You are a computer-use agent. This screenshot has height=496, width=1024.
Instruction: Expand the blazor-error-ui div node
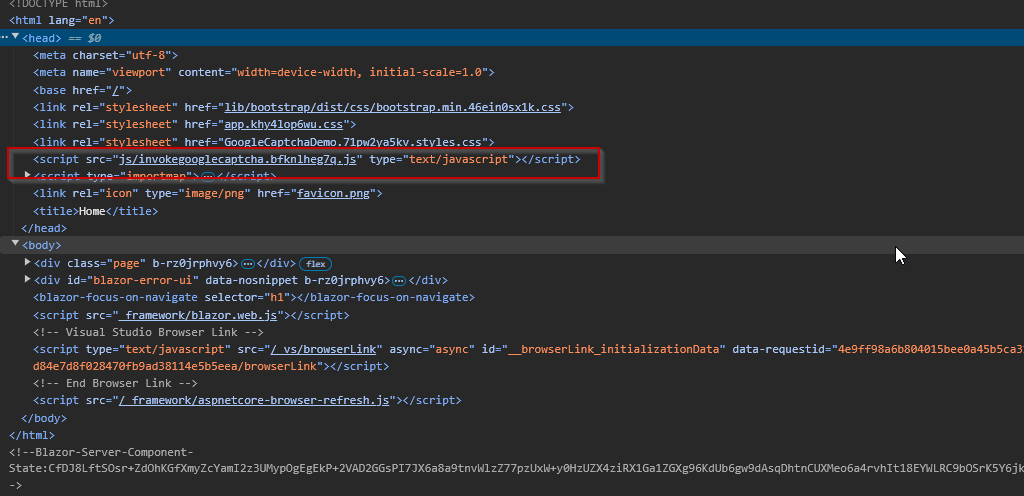[x=27, y=279]
